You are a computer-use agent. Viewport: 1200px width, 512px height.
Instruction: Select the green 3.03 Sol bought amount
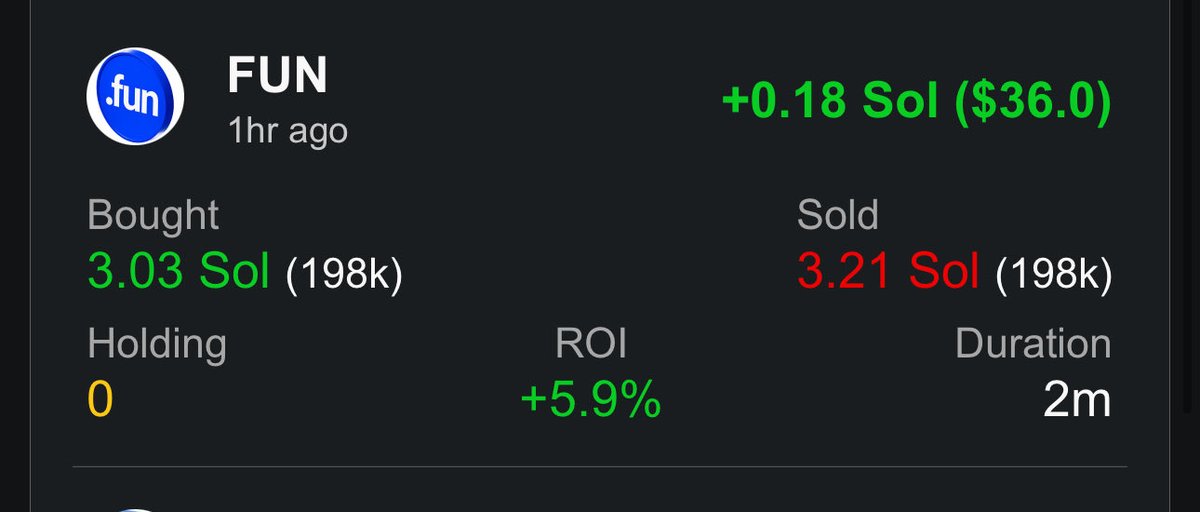click(x=178, y=272)
